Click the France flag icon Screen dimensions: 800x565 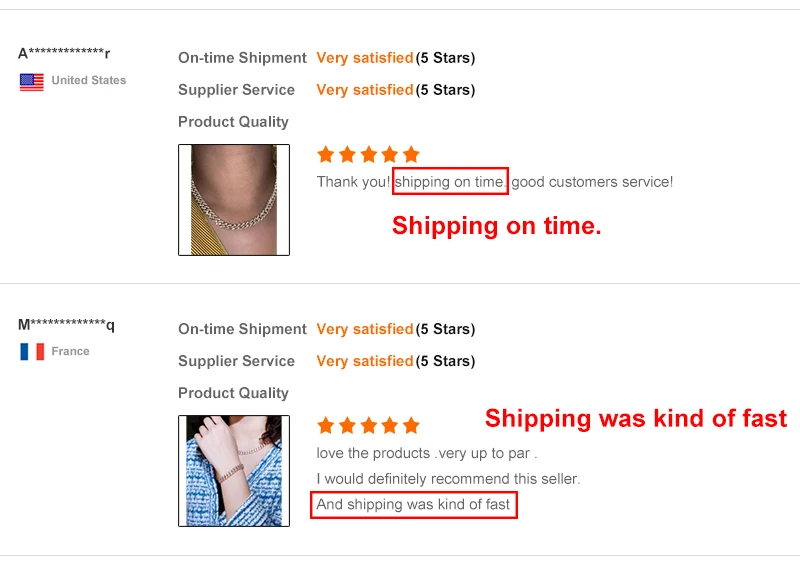pyautogui.click(x=32, y=352)
